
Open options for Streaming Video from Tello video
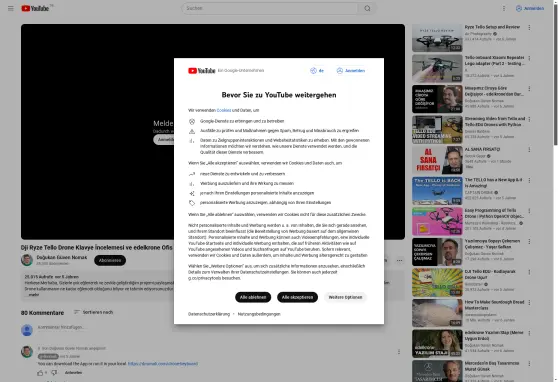click(x=529, y=119)
